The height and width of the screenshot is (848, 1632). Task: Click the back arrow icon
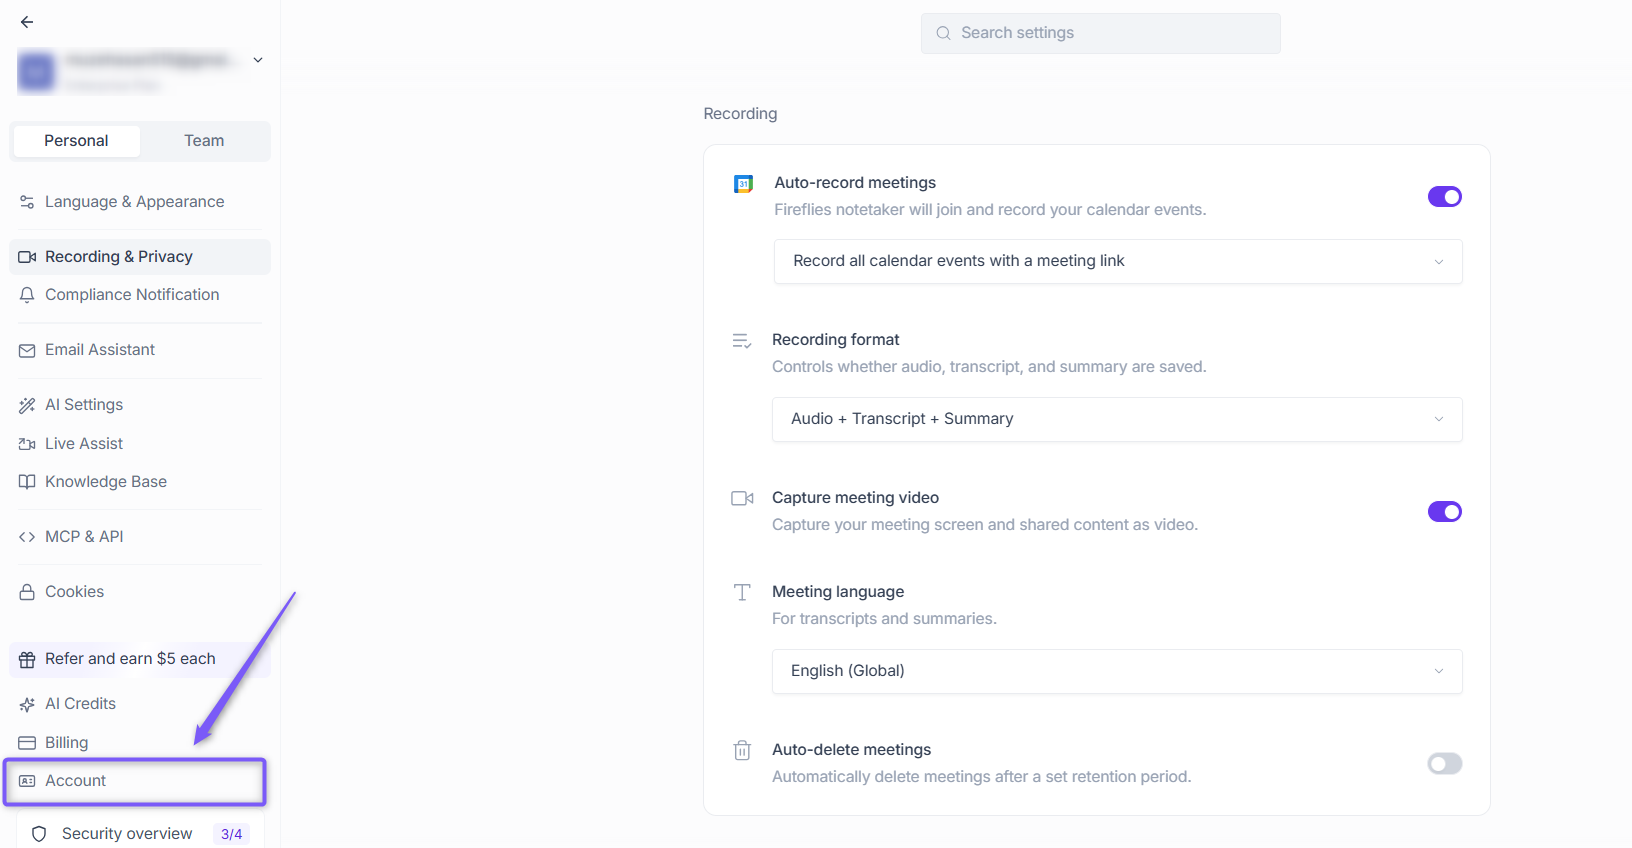(x=27, y=22)
